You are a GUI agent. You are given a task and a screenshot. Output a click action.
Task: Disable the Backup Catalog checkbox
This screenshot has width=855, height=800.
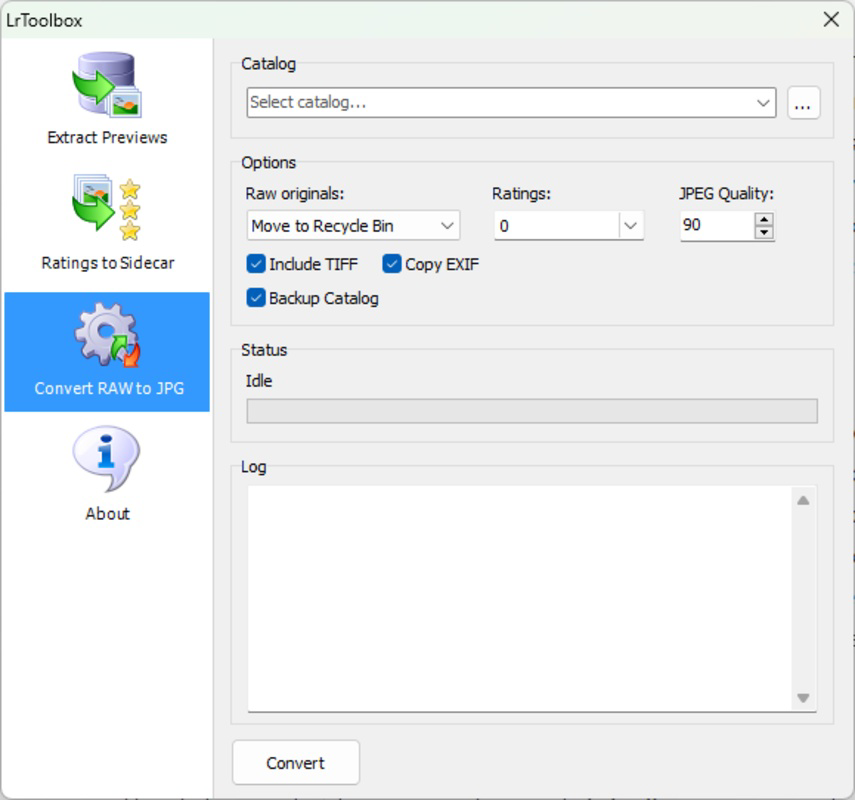pyautogui.click(x=256, y=298)
